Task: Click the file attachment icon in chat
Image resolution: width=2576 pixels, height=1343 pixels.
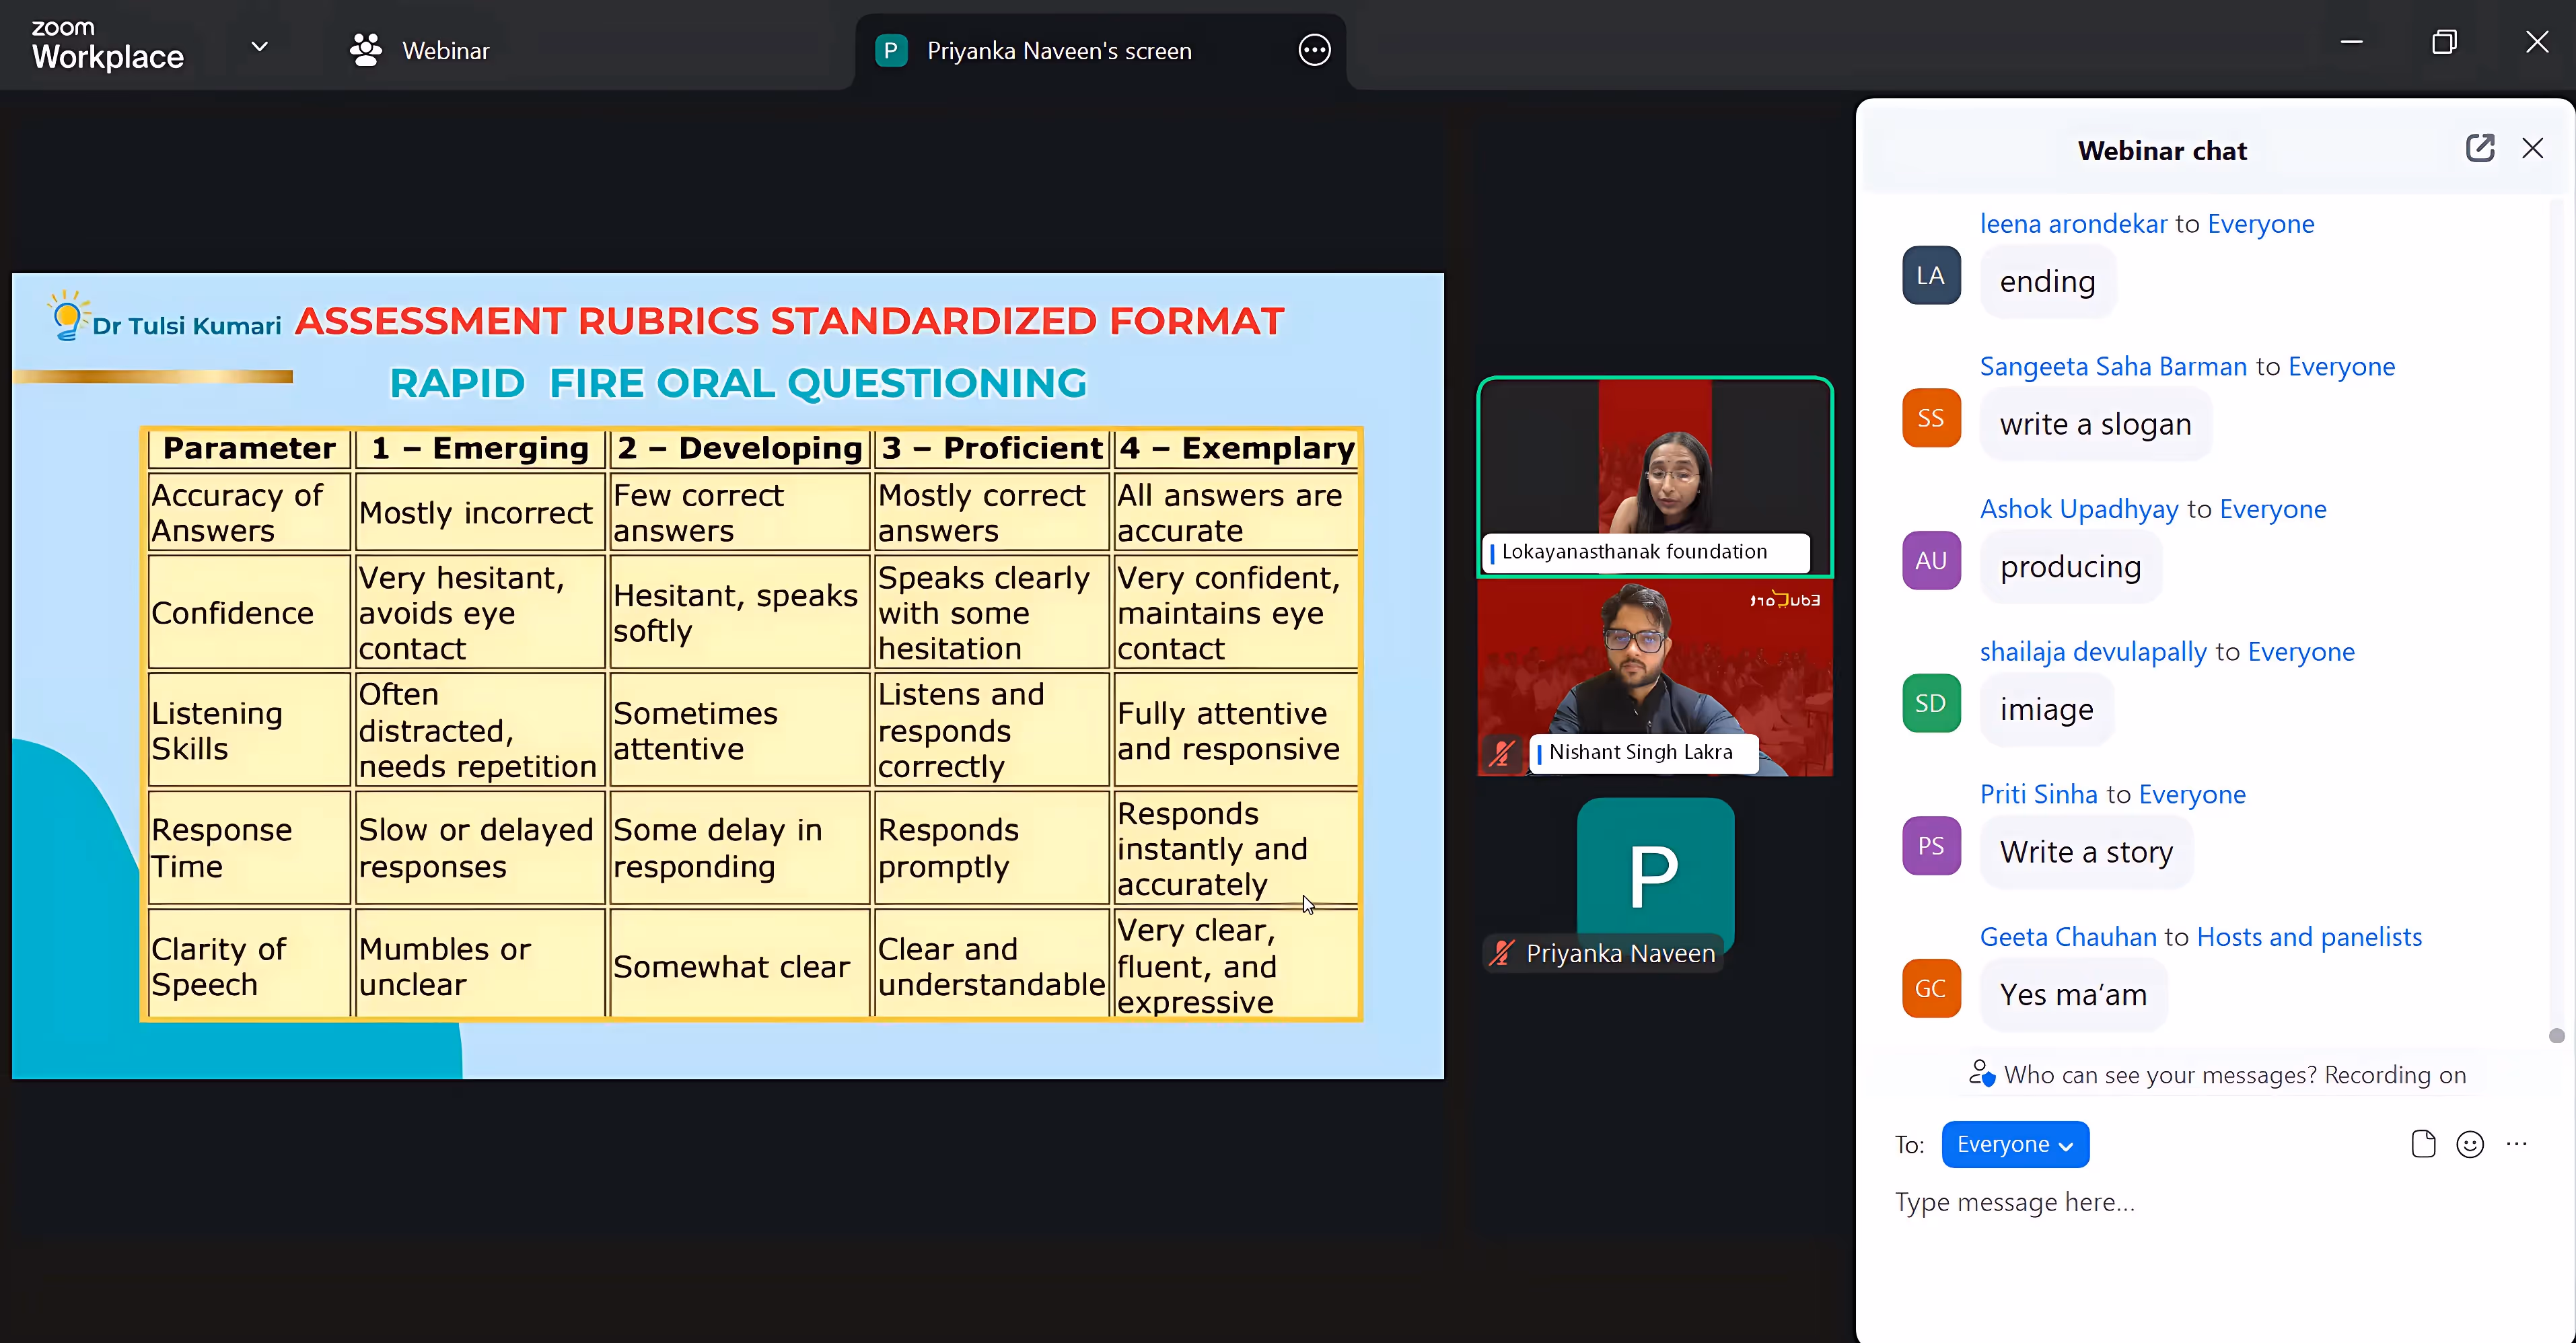Action: (2422, 1144)
